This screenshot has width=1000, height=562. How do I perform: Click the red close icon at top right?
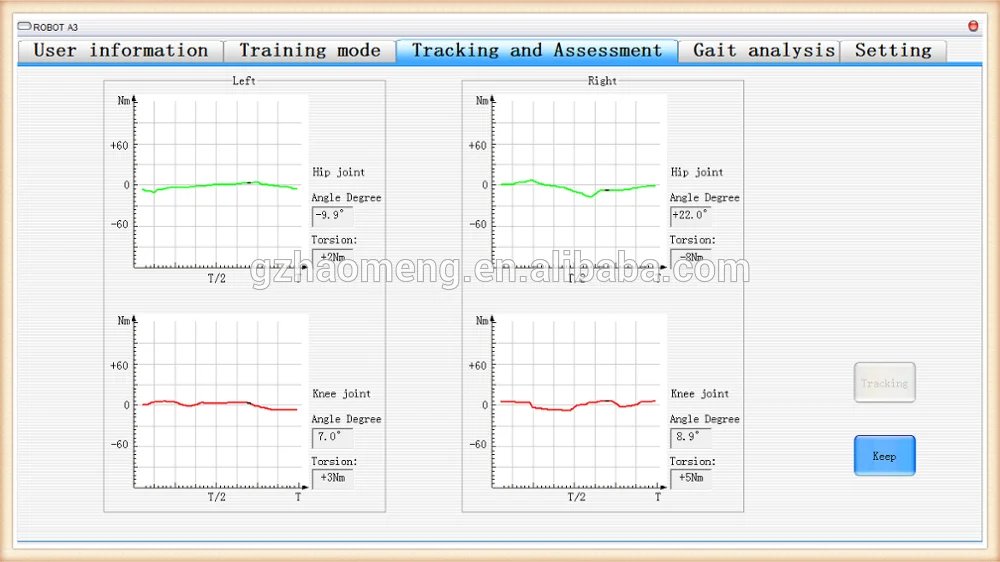(x=973, y=26)
